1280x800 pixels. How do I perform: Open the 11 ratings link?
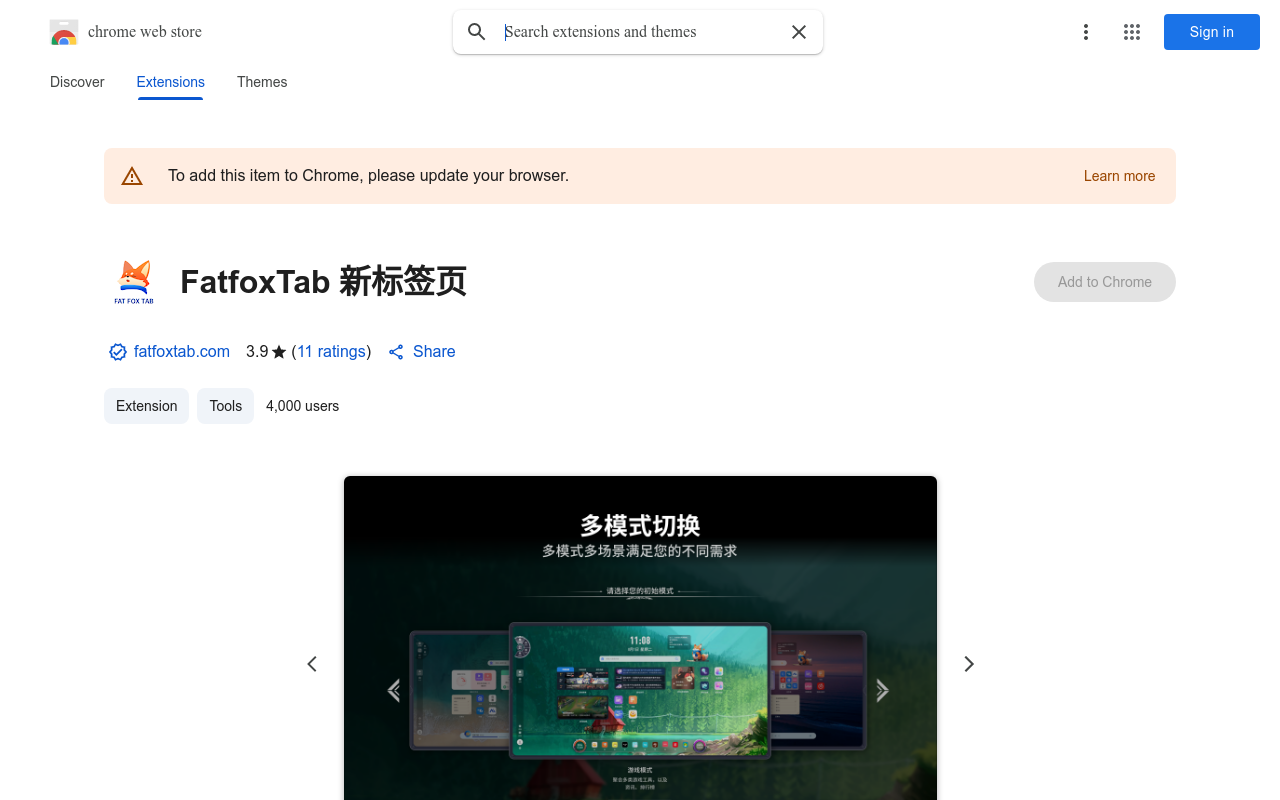[x=331, y=352]
